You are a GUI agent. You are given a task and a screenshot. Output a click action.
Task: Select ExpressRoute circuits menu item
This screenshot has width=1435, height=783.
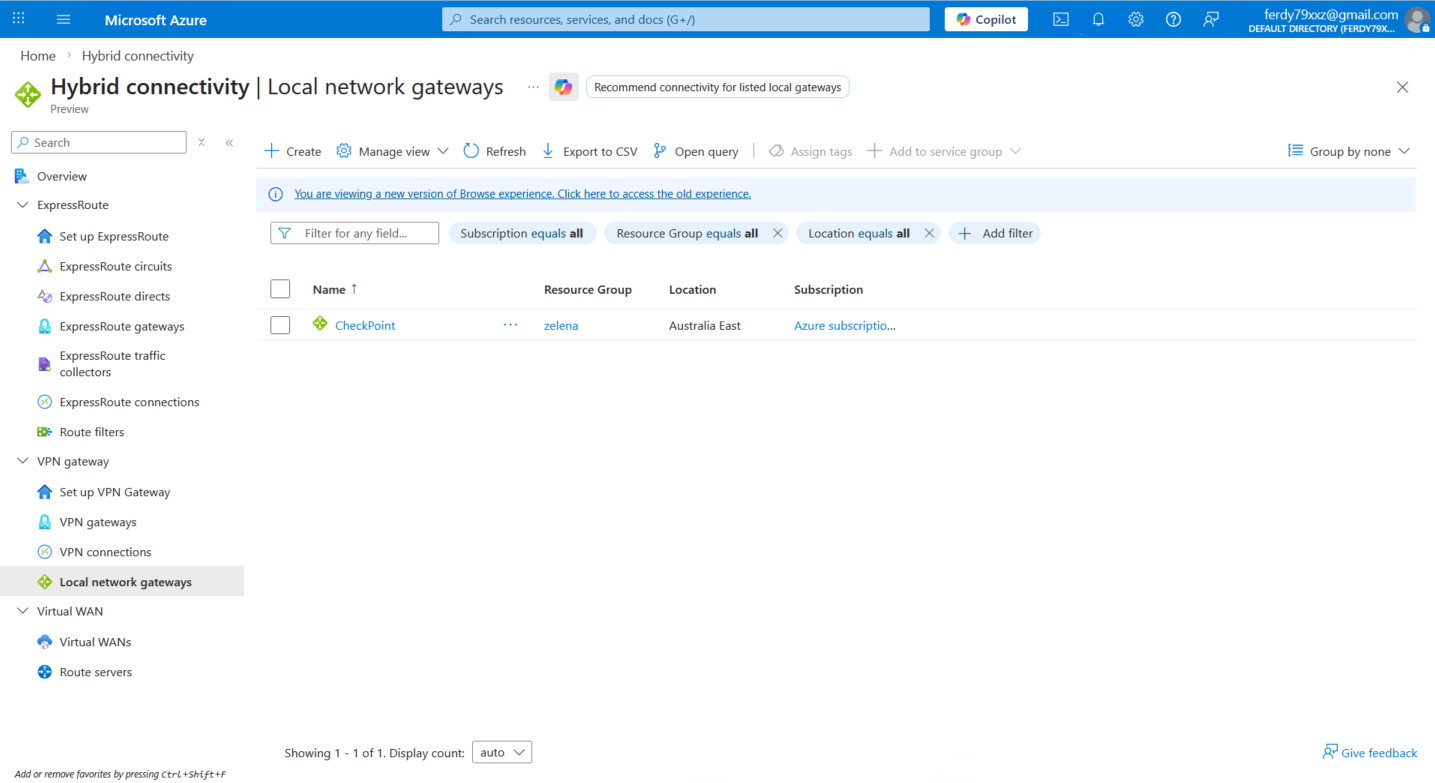point(115,266)
